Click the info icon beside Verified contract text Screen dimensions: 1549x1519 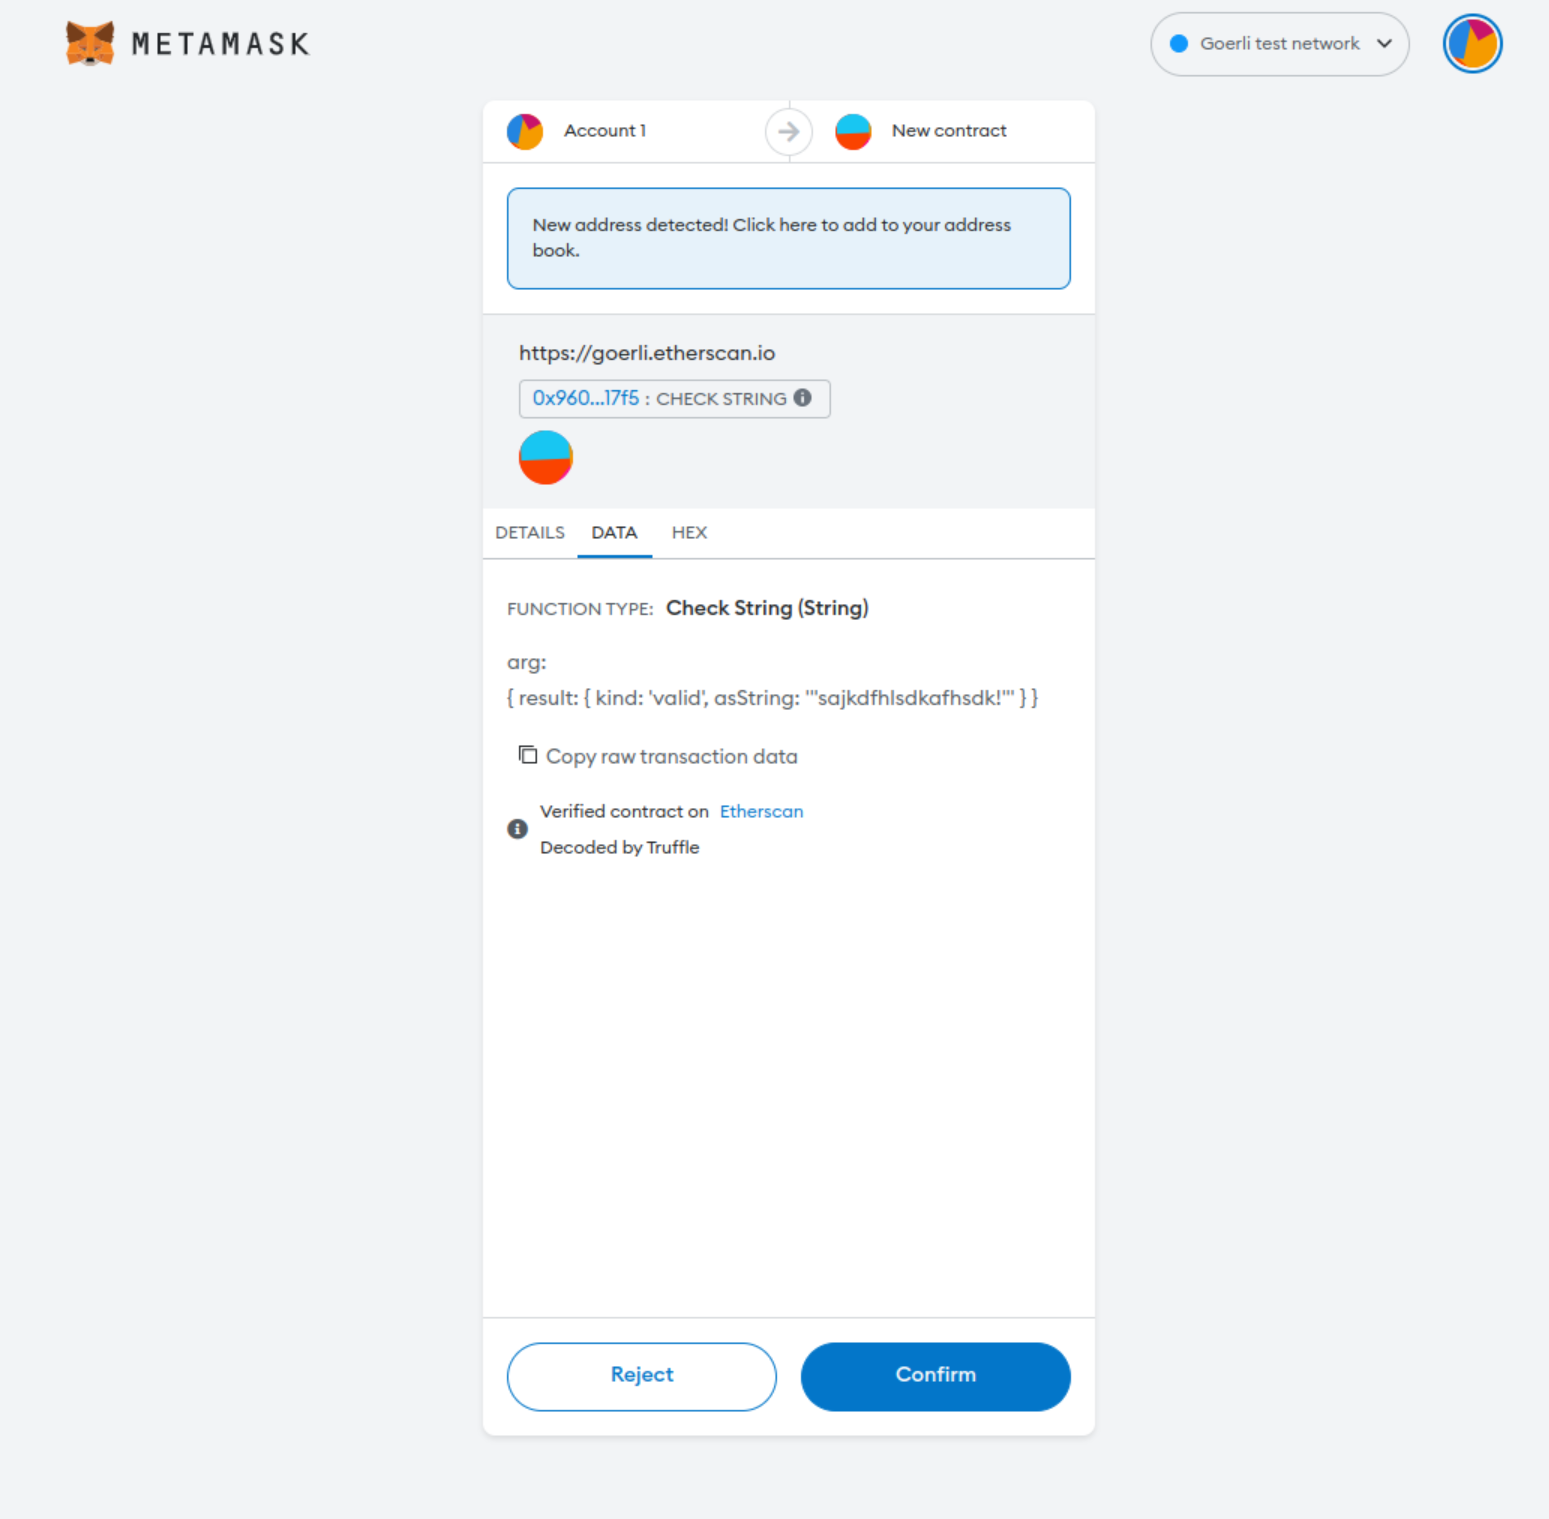pyautogui.click(x=517, y=829)
